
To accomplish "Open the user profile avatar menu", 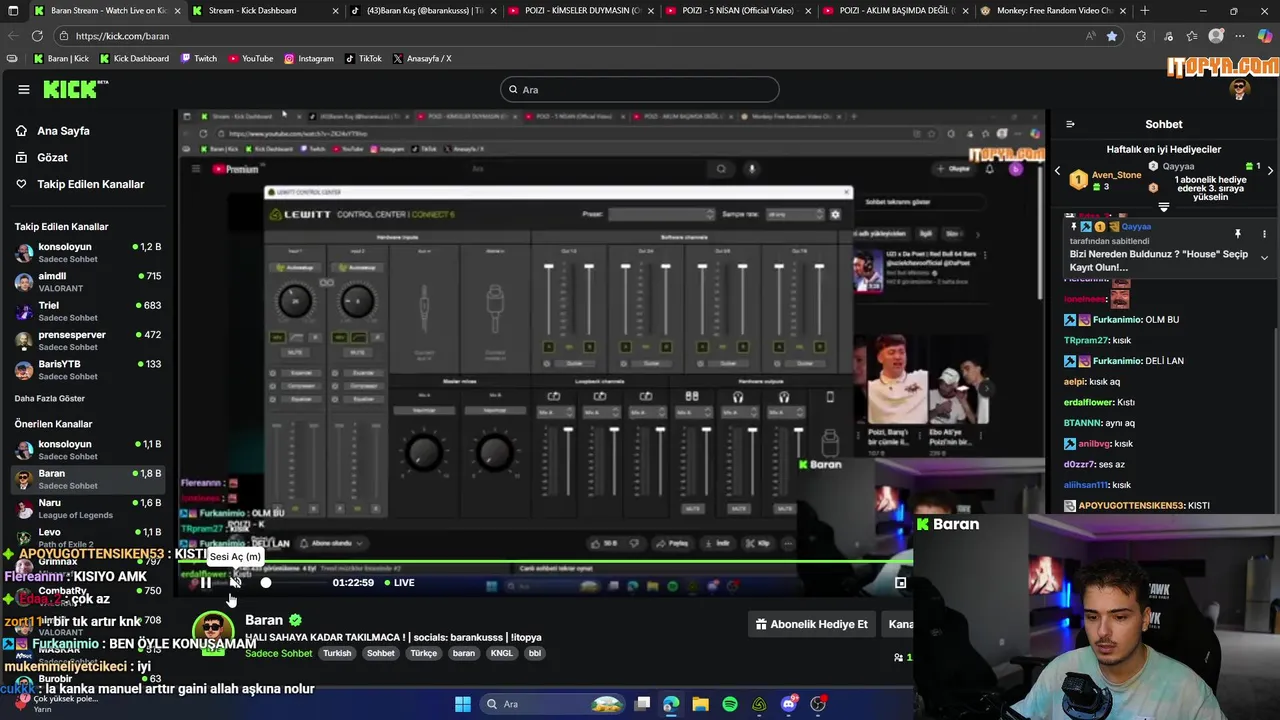I will tap(1240, 89).
